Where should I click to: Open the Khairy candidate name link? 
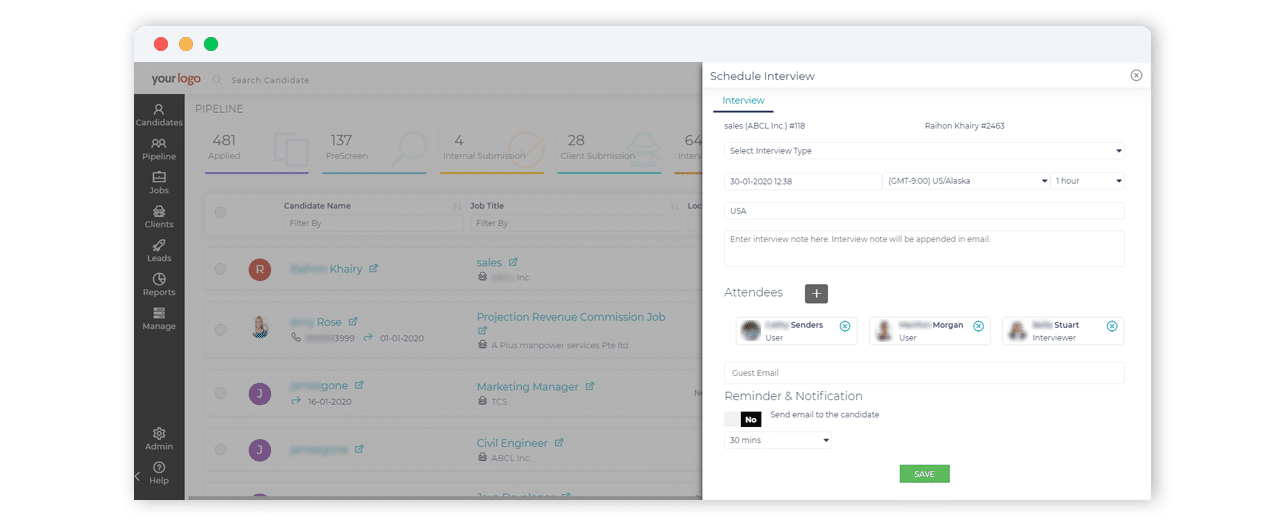pyautogui.click(x=326, y=268)
